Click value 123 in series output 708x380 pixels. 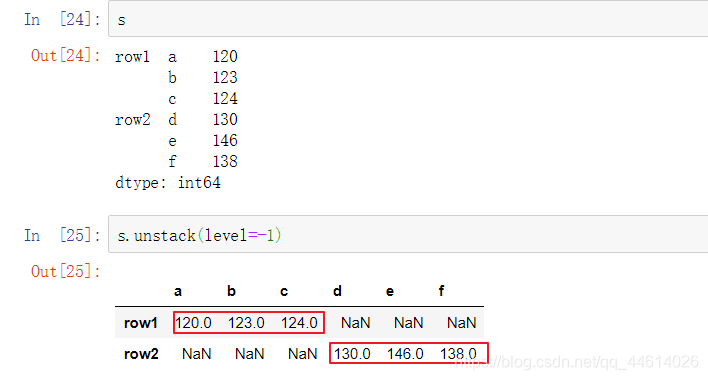tap(225, 77)
